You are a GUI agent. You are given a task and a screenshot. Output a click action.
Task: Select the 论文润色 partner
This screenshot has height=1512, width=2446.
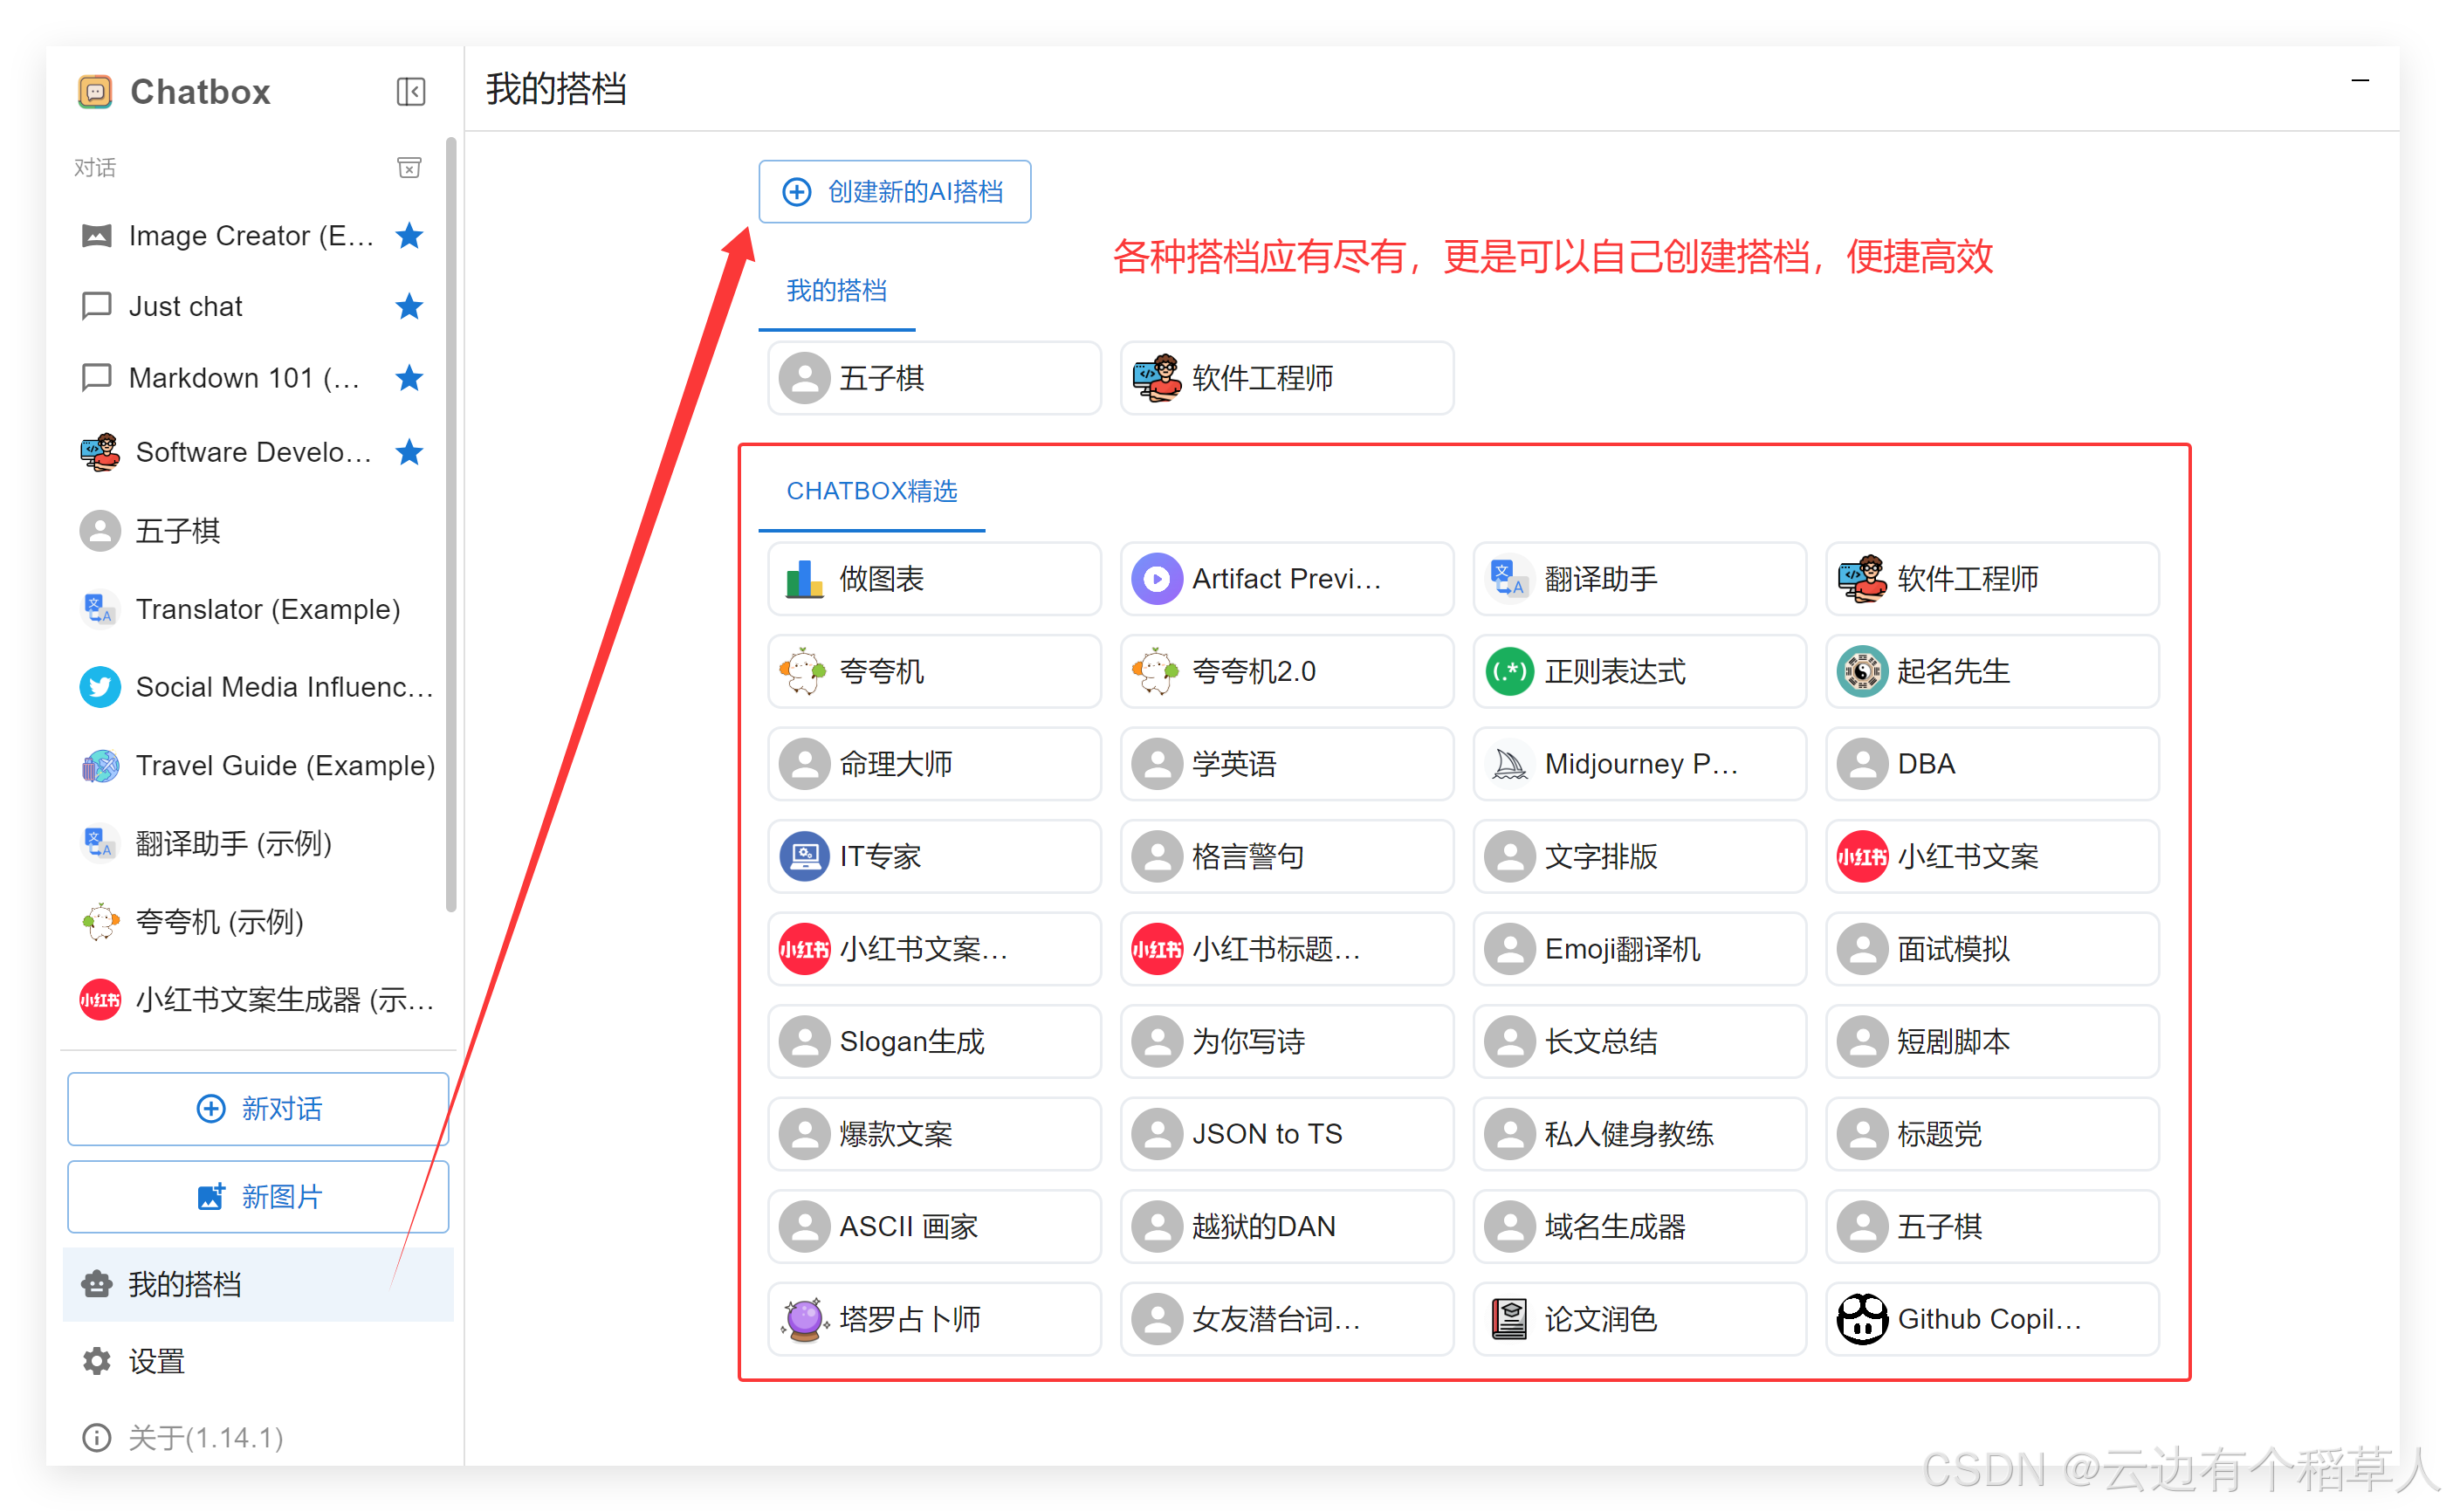1639,1319
